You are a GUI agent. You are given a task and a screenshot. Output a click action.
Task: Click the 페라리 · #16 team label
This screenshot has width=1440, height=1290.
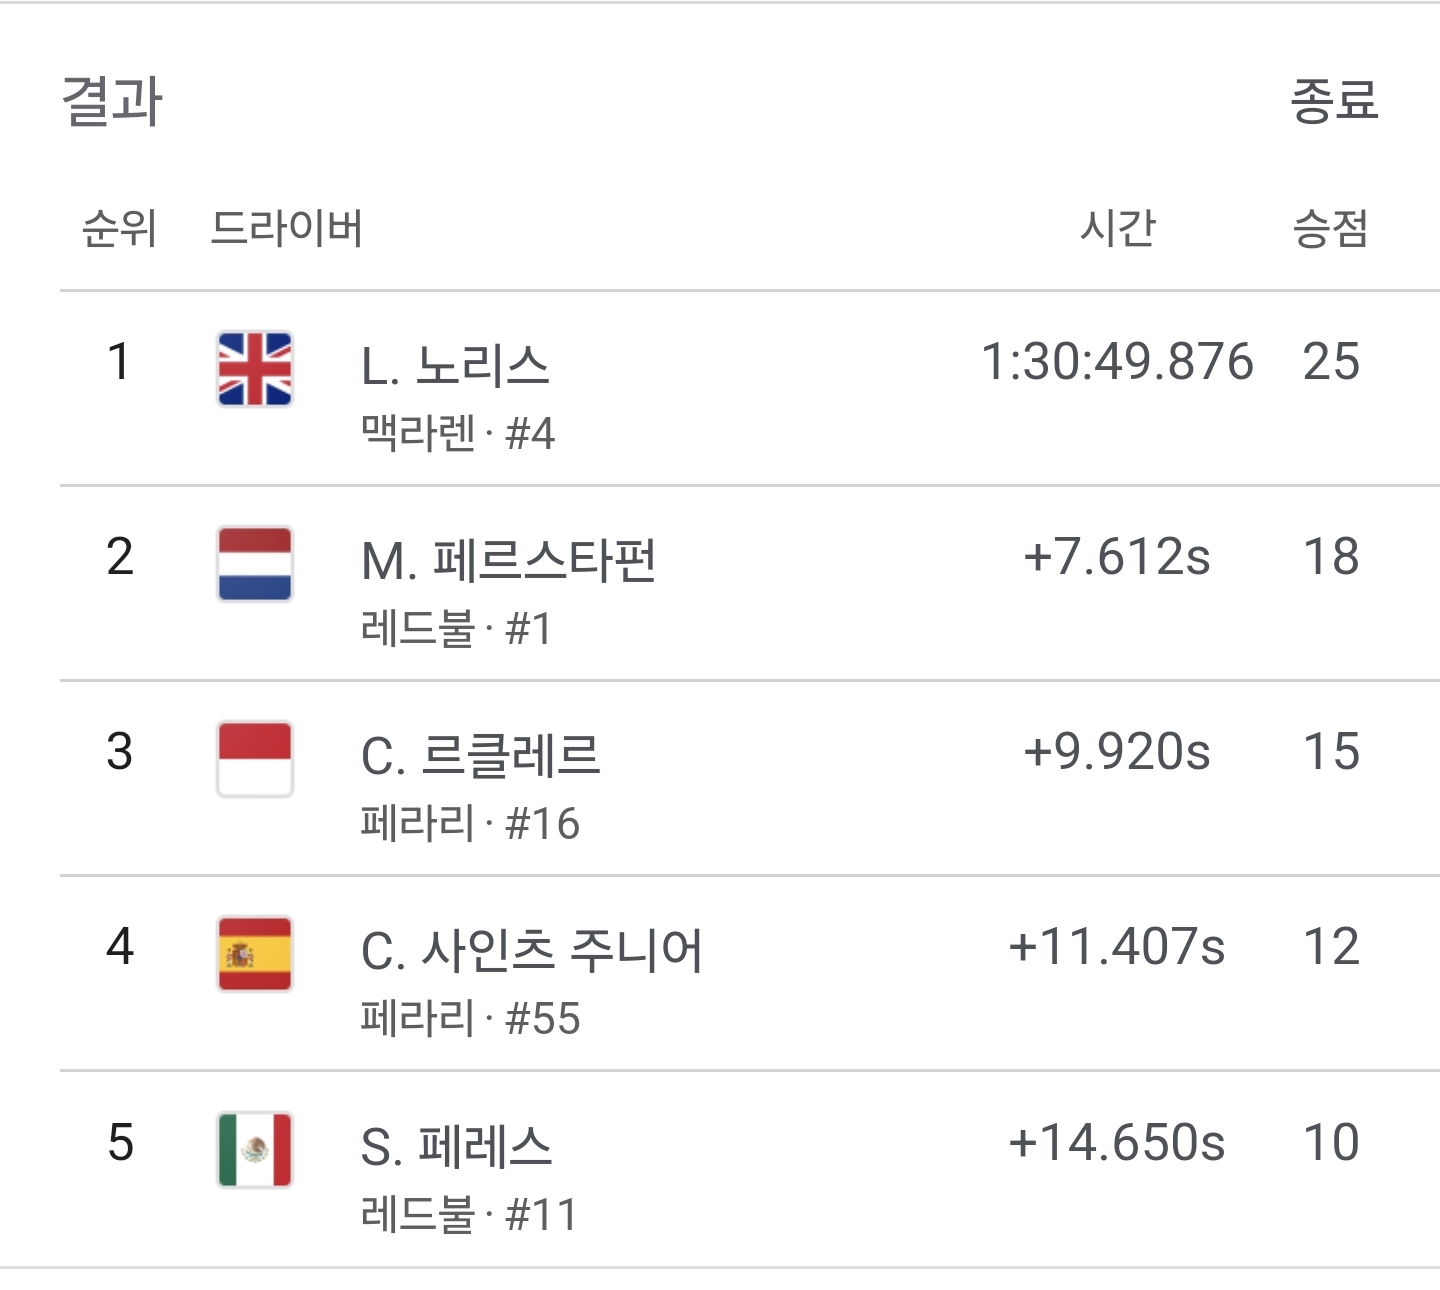point(470,824)
